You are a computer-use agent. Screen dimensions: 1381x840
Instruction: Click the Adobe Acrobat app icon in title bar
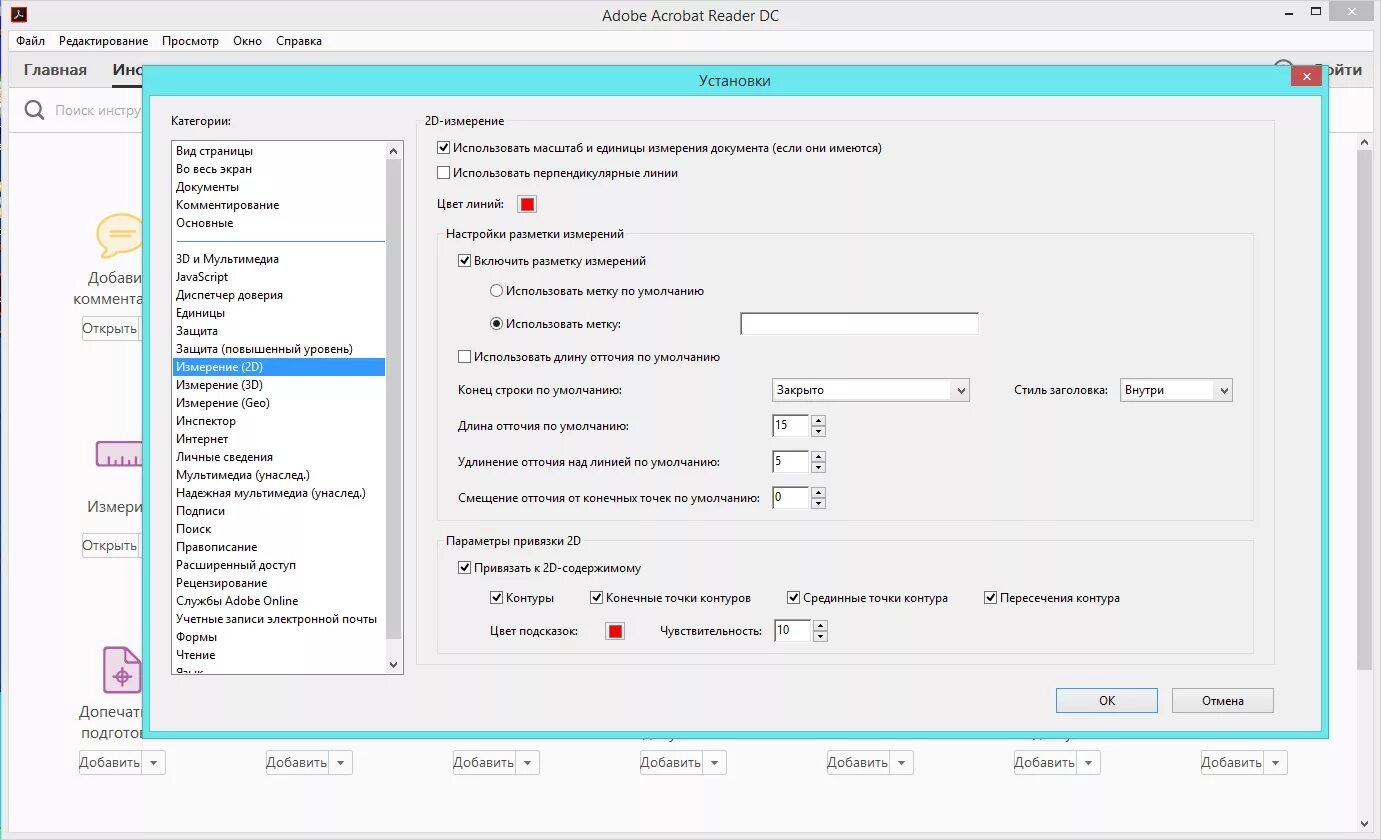pos(19,15)
